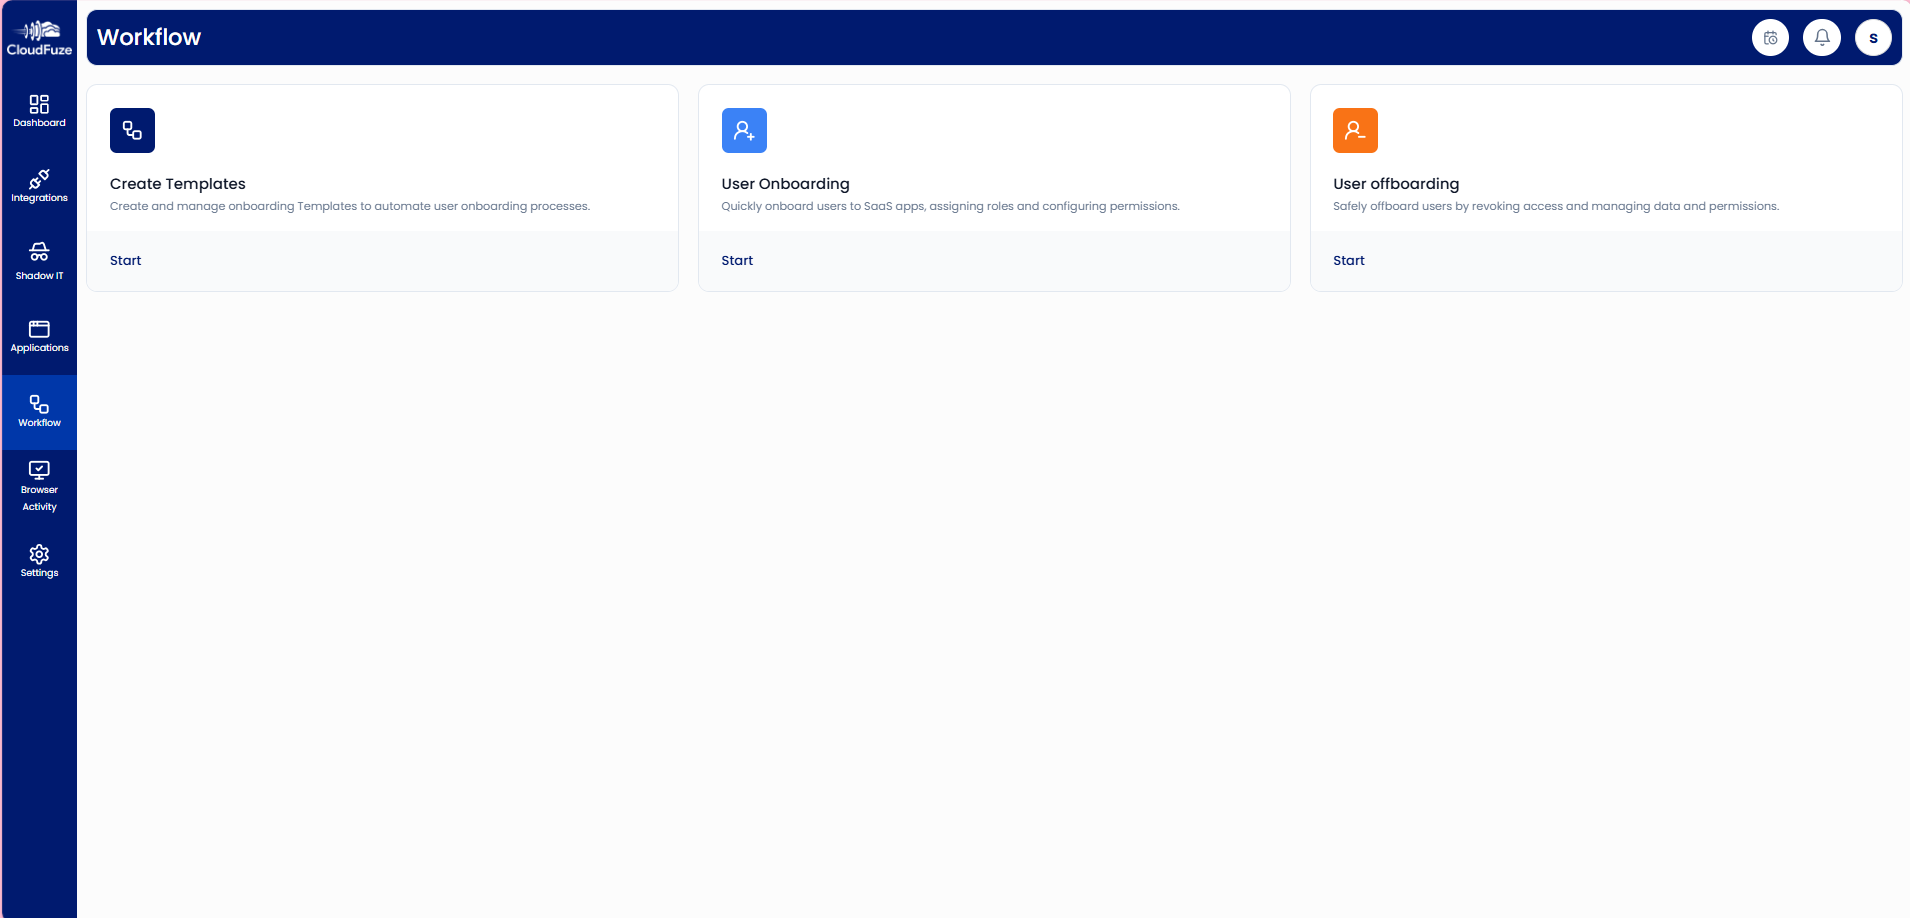Screen dimensions: 1910x918
Task: Open the profile menu labeled S
Action: (x=1873, y=37)
